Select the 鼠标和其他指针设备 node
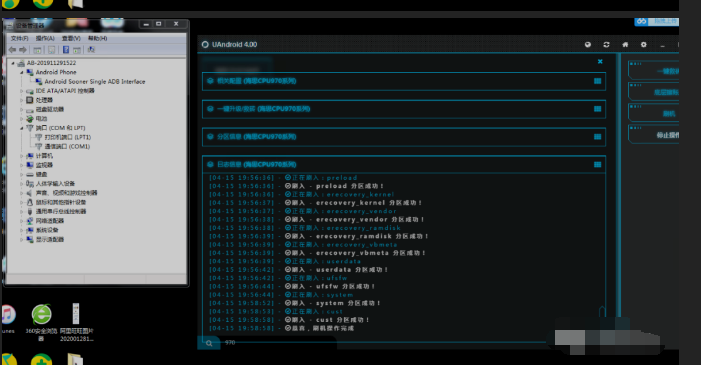The image size is (701, 365). click(61, 202)
